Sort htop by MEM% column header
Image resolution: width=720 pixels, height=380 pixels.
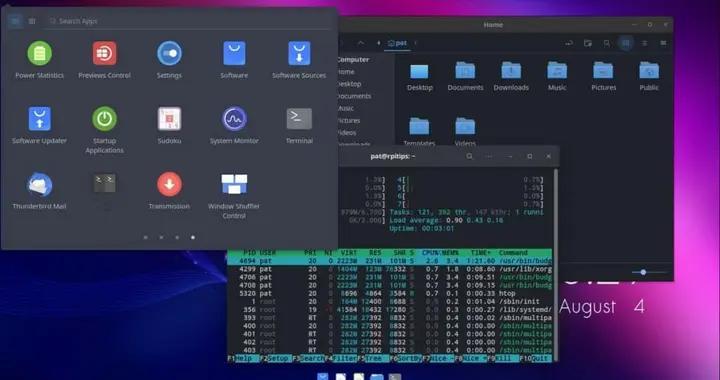pos(450,253)
